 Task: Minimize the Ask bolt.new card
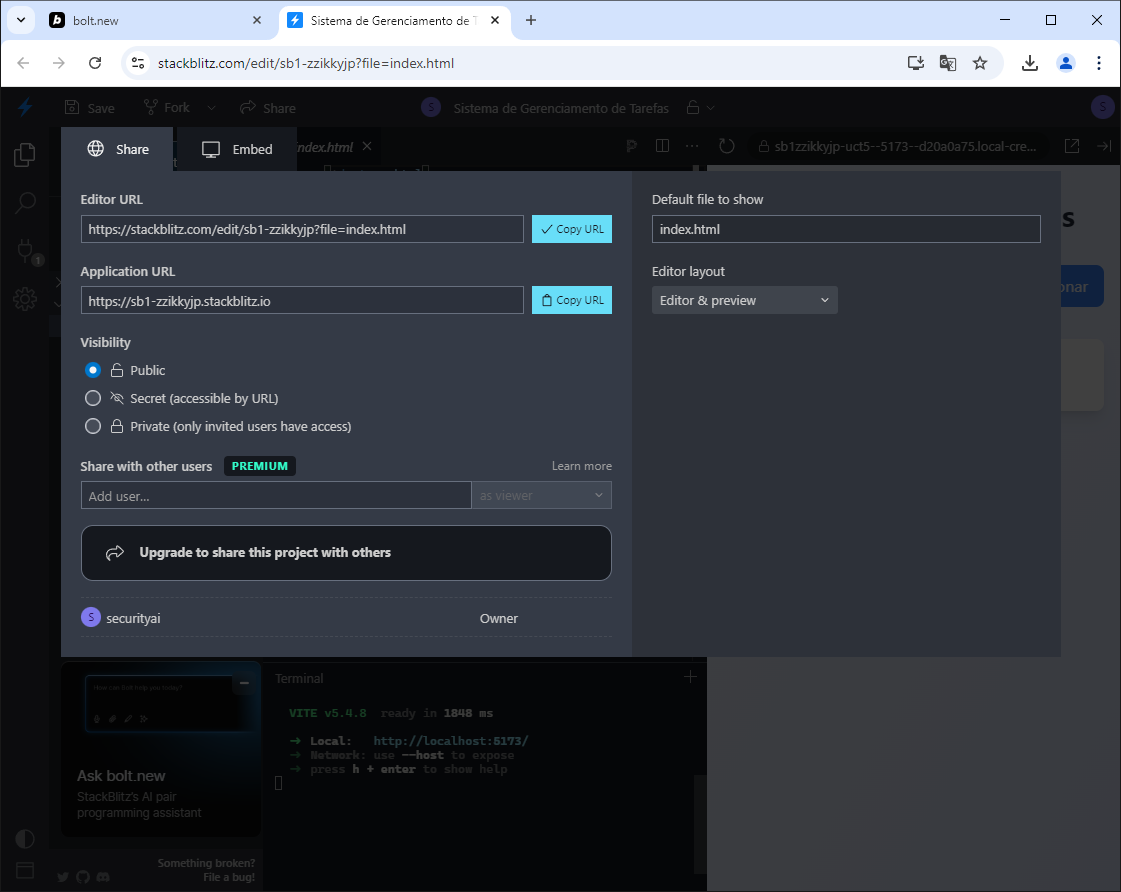pos(244,683)
